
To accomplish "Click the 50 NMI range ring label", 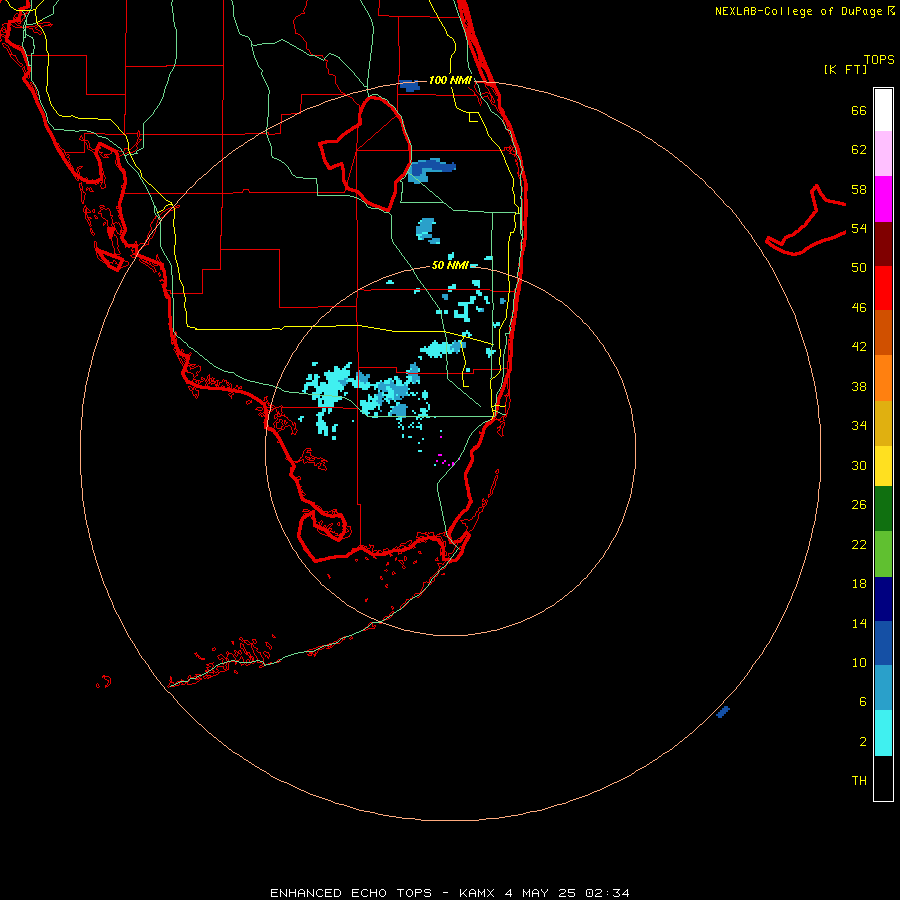I will pos(450,265).
